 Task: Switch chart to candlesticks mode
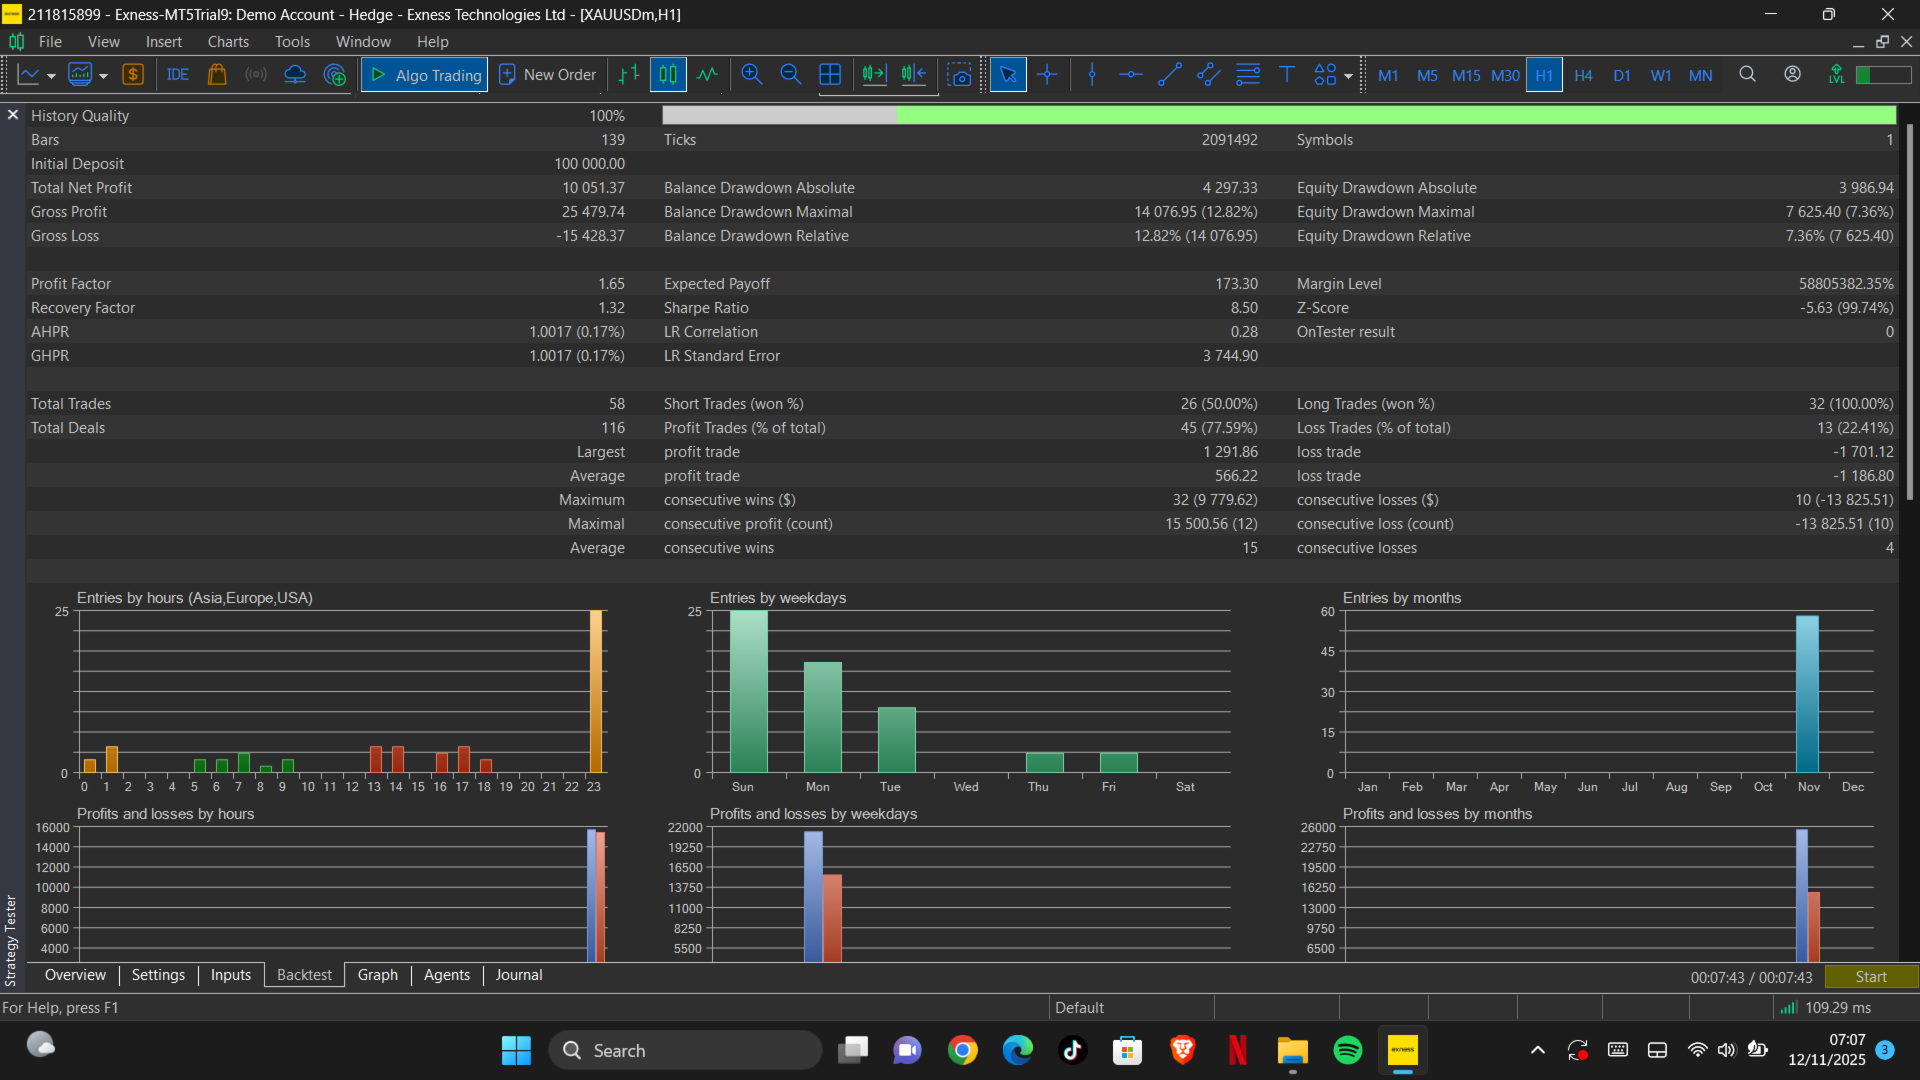(x=668, y=75)
